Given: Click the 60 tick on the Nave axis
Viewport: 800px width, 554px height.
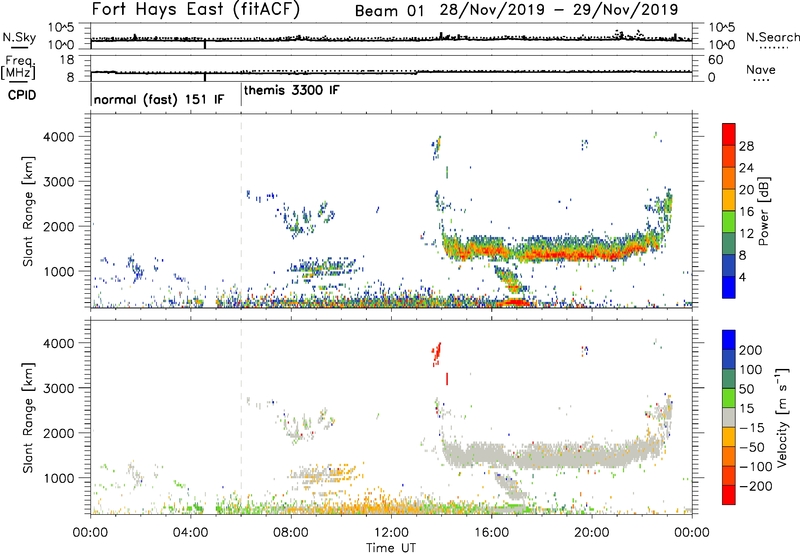Looking at the screenshot, I should [715, 60].
